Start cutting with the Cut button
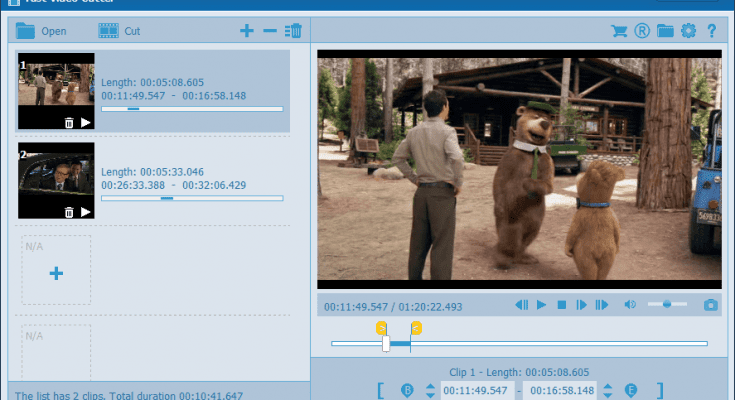Image resolution: width=735 pixels, height=400 pixels. pos(119,31)
